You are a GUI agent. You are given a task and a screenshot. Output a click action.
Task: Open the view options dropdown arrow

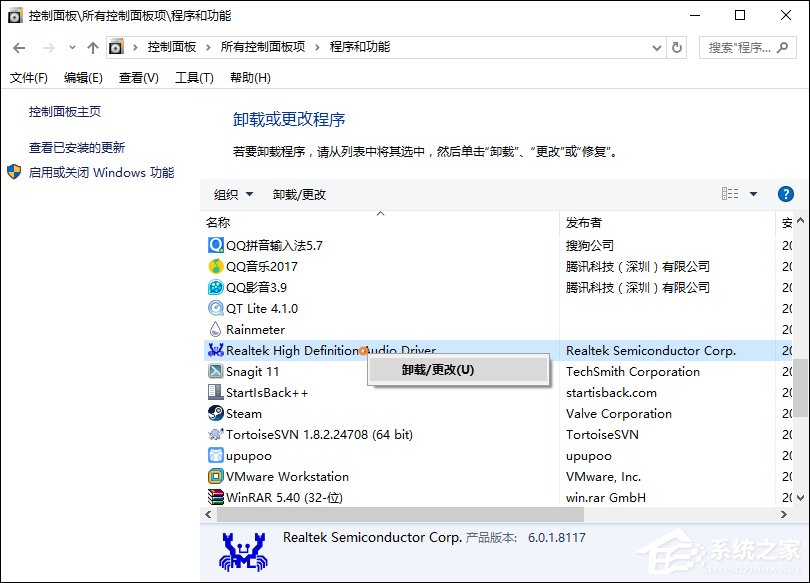coord(754,194)
